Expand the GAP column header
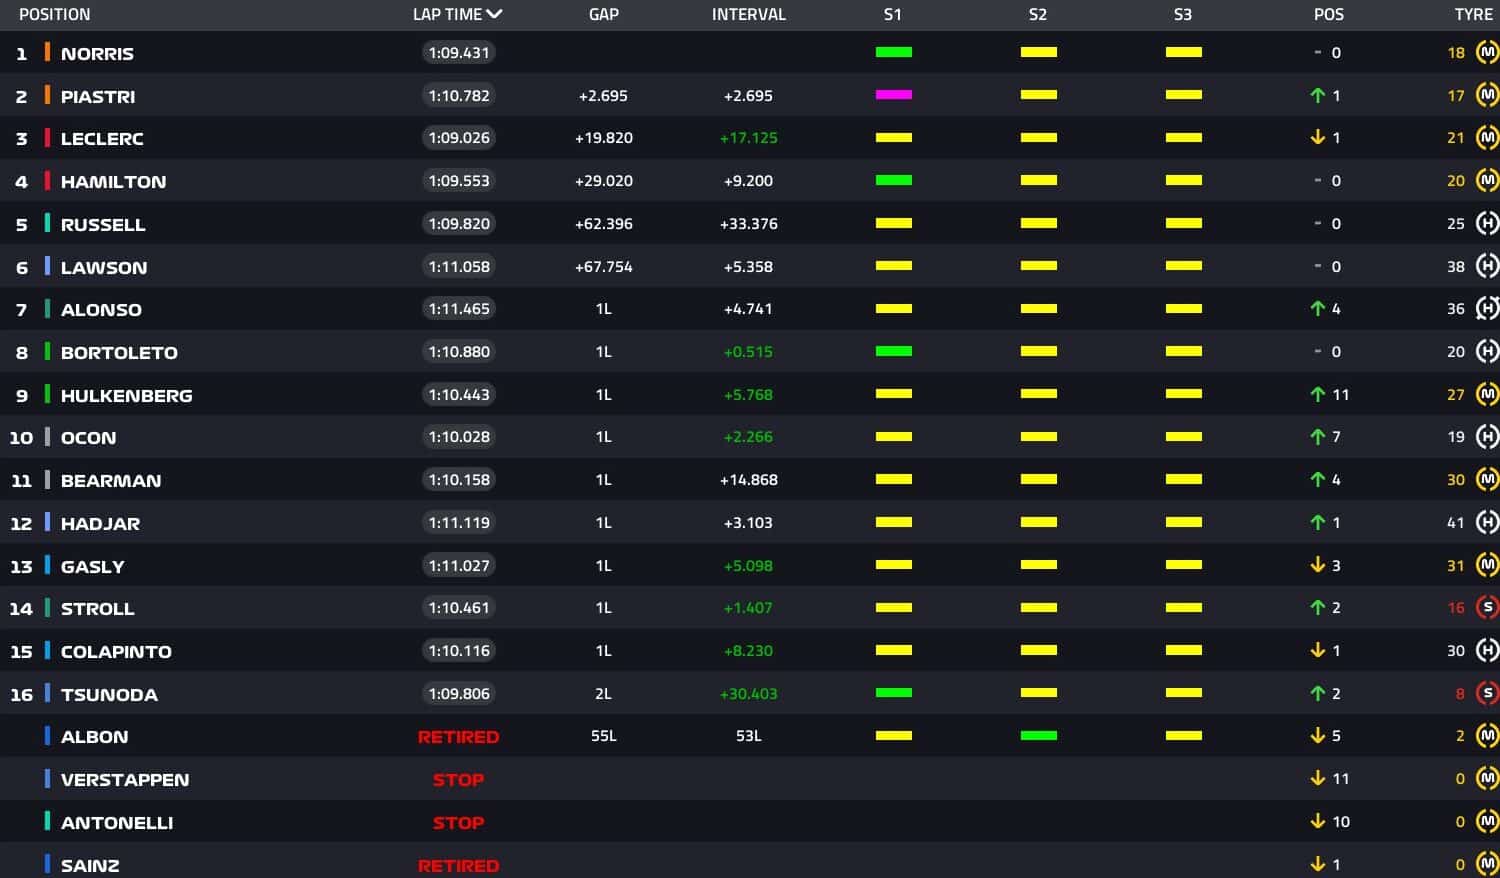Viewport: 1500px width, 878px height. coord(604,14)
